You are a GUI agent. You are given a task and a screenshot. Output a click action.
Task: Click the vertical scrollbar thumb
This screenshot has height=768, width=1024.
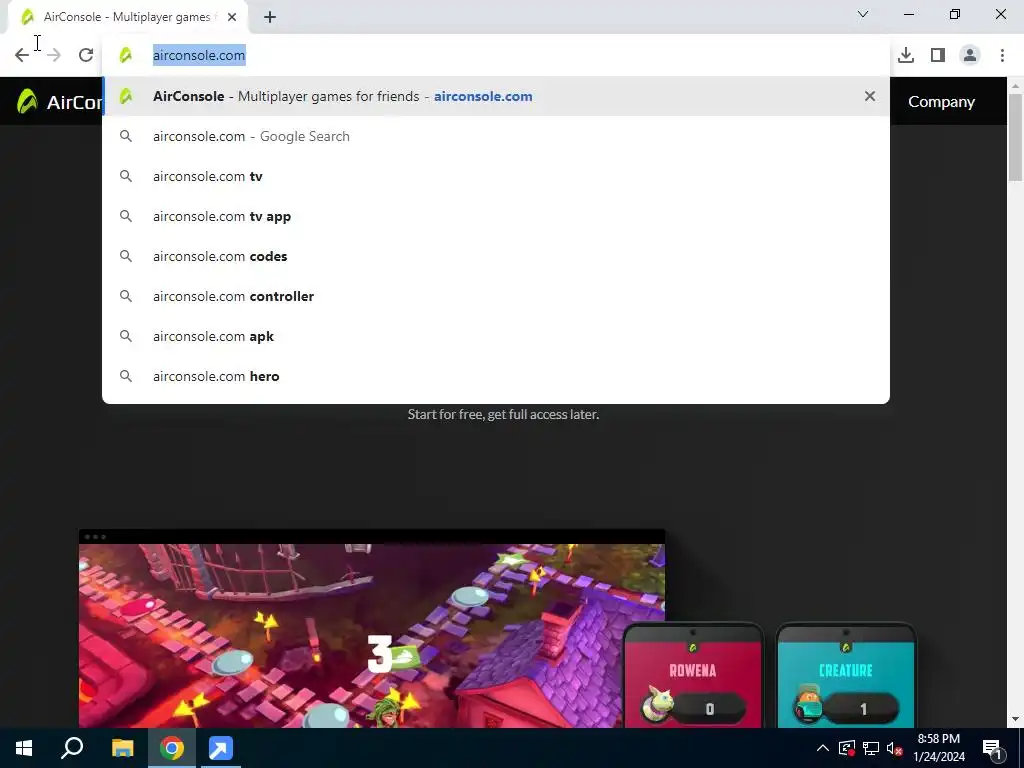tap(1016, 138)
